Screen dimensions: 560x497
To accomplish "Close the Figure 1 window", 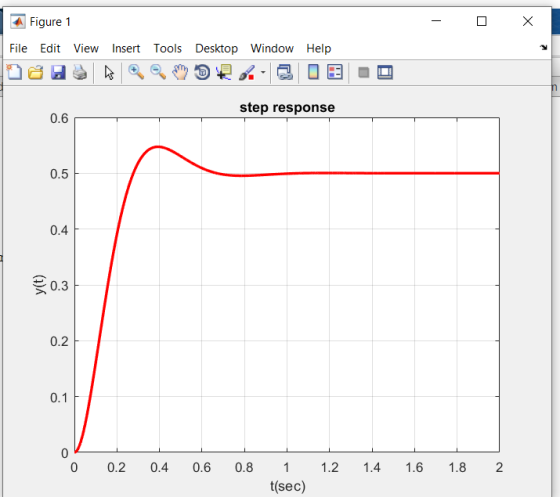I will pos(528,21).
